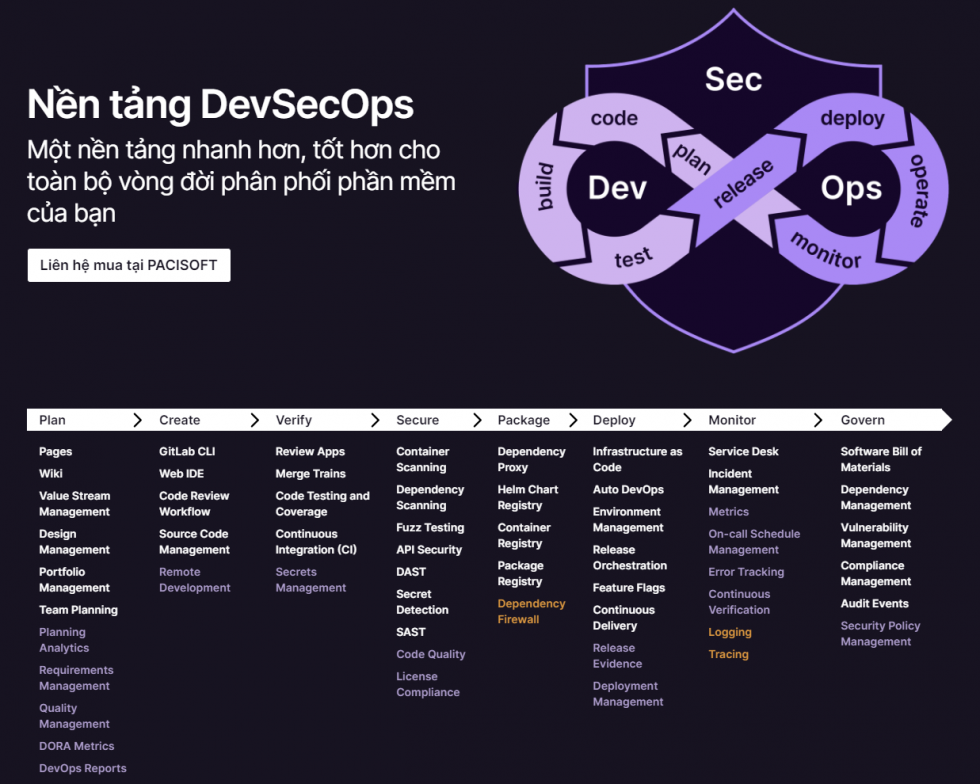Select the code segment in the DevOps loop
The width and height of the screenshot is (980, 784).
click(614, 118)
